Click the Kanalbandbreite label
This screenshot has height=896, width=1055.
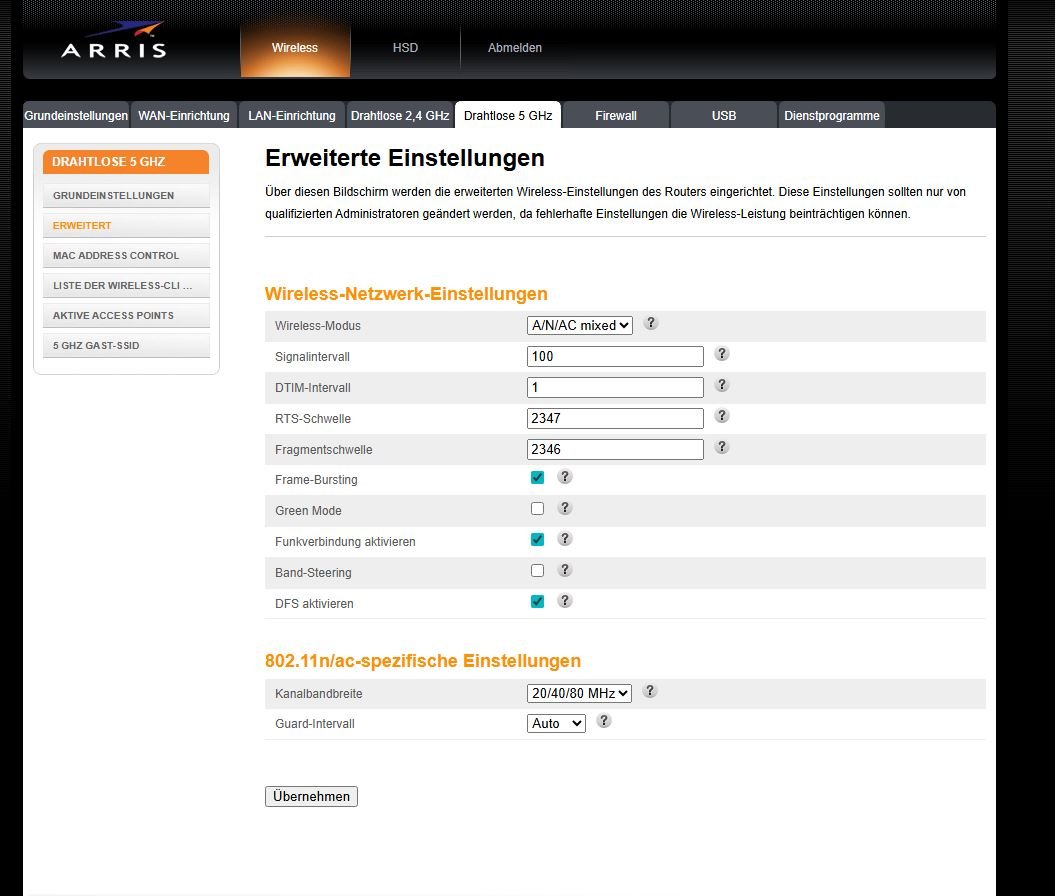tap(318, 694)
